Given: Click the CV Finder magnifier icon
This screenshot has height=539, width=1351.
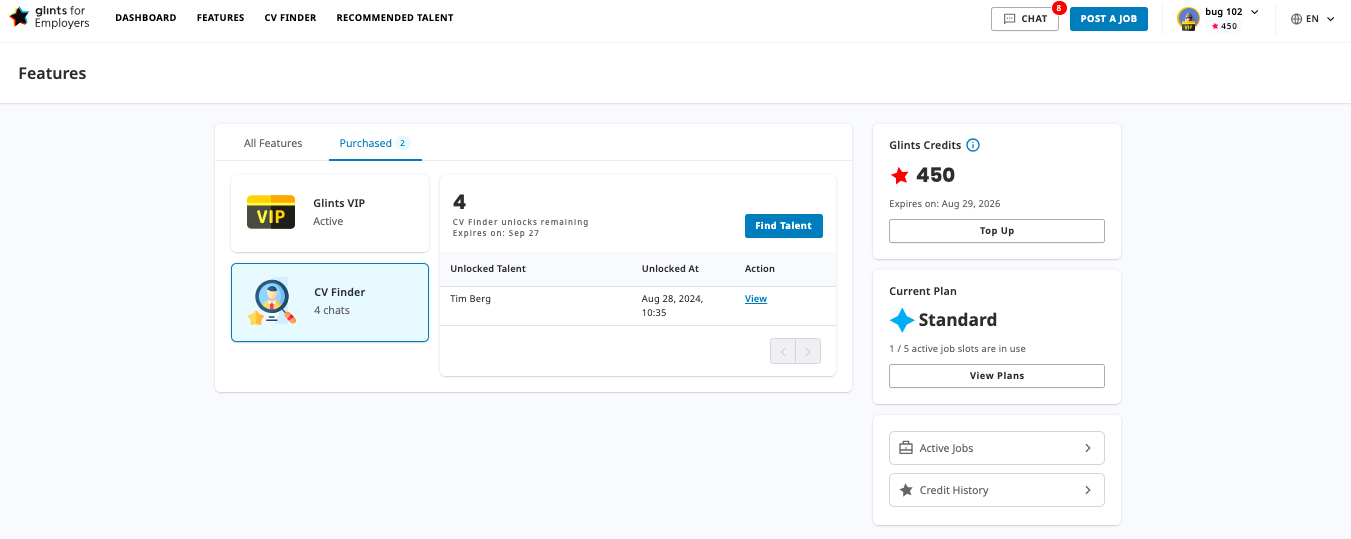Looking at the screenshot, I should [272, 302].
